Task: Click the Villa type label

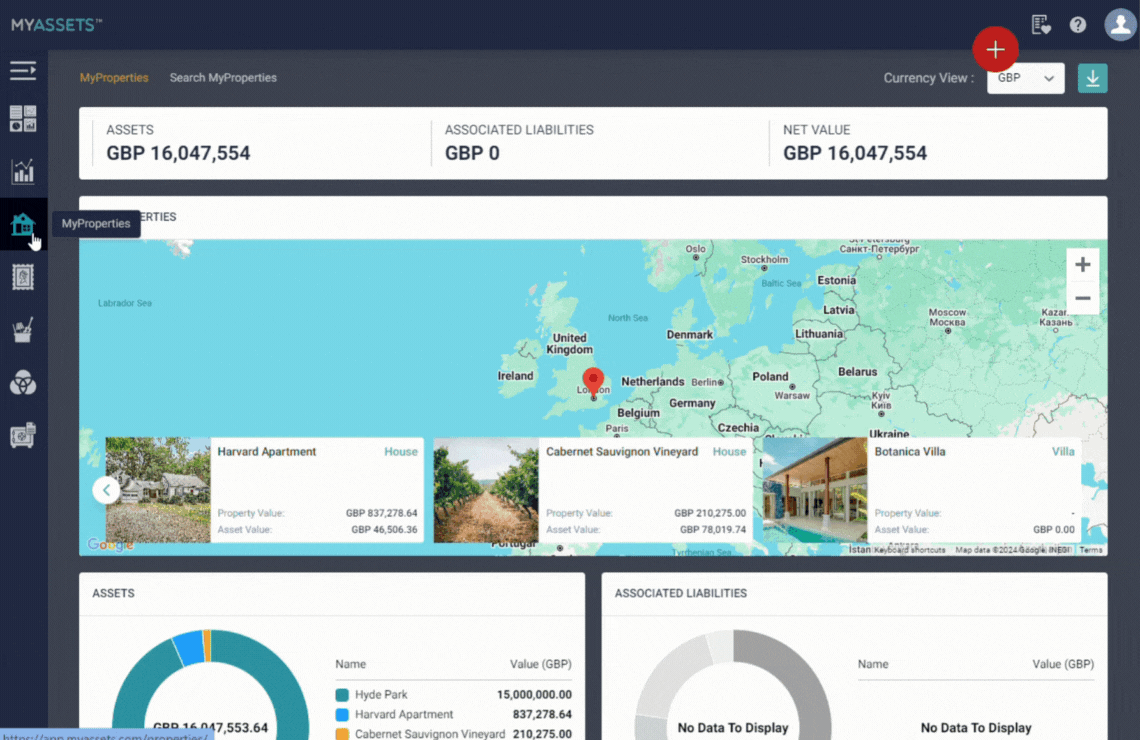Action: tap(1063, 451)
